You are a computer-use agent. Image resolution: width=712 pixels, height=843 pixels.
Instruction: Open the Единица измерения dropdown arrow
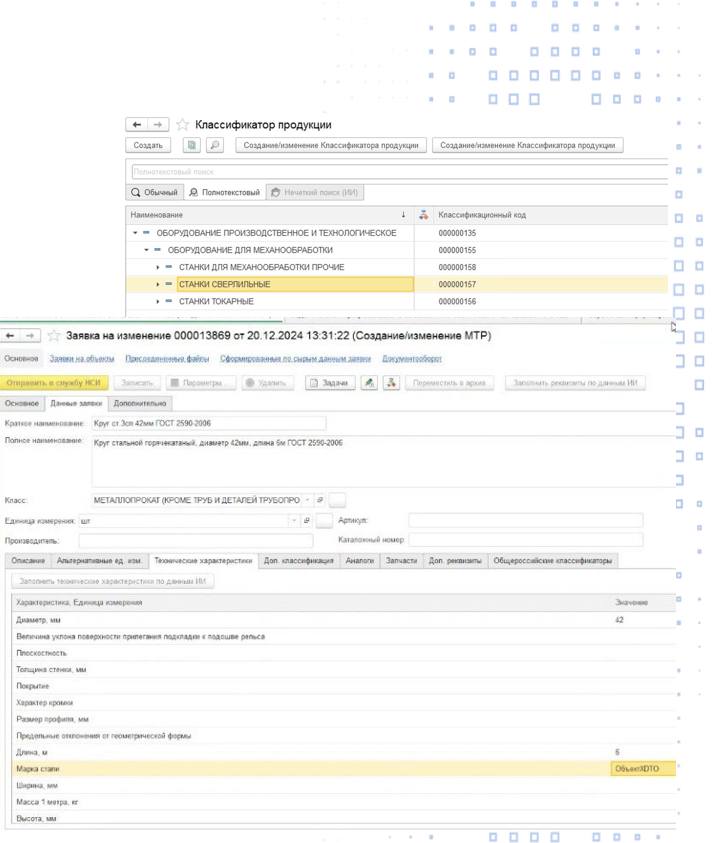294,520
